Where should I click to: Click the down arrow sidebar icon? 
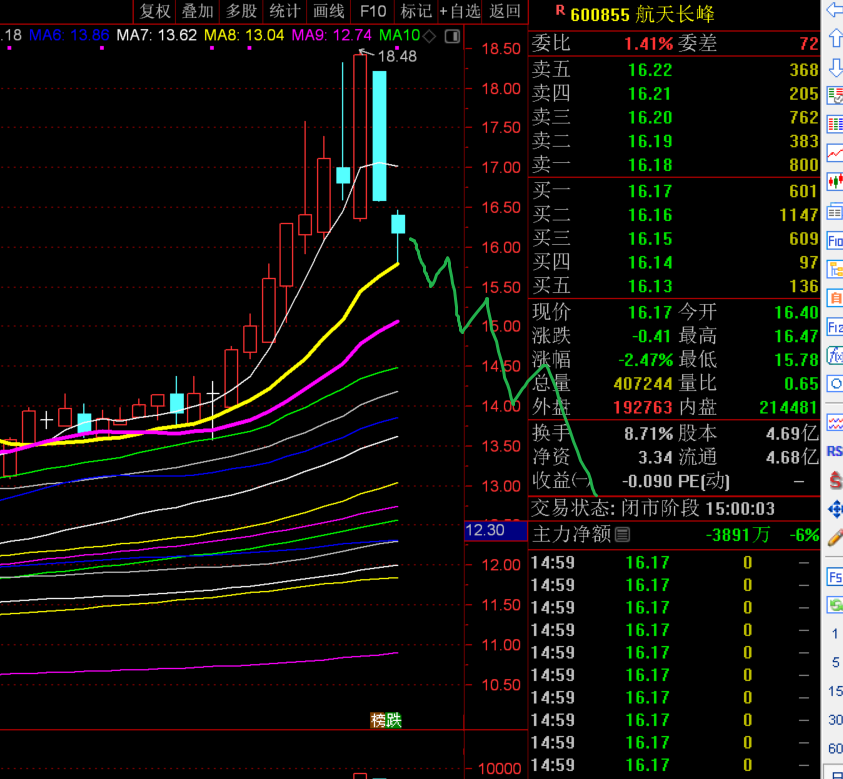coord(835,67)
